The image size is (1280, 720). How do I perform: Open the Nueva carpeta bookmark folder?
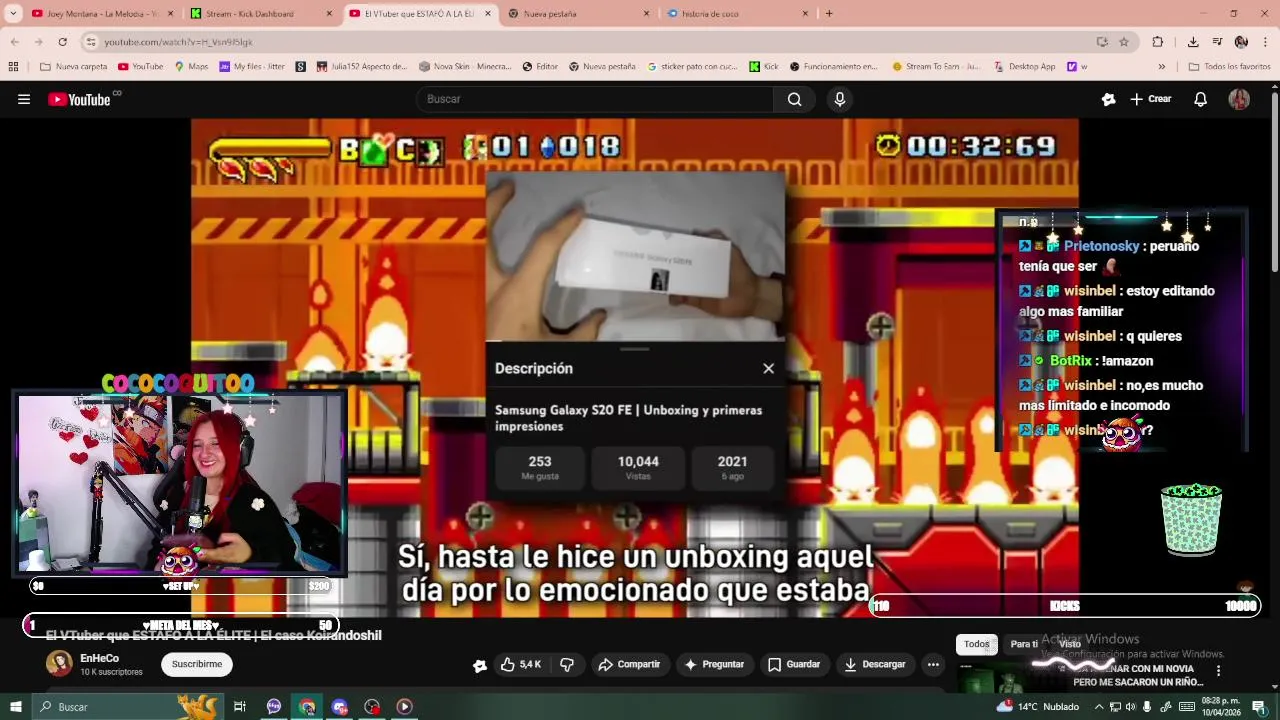pos(73,67)
